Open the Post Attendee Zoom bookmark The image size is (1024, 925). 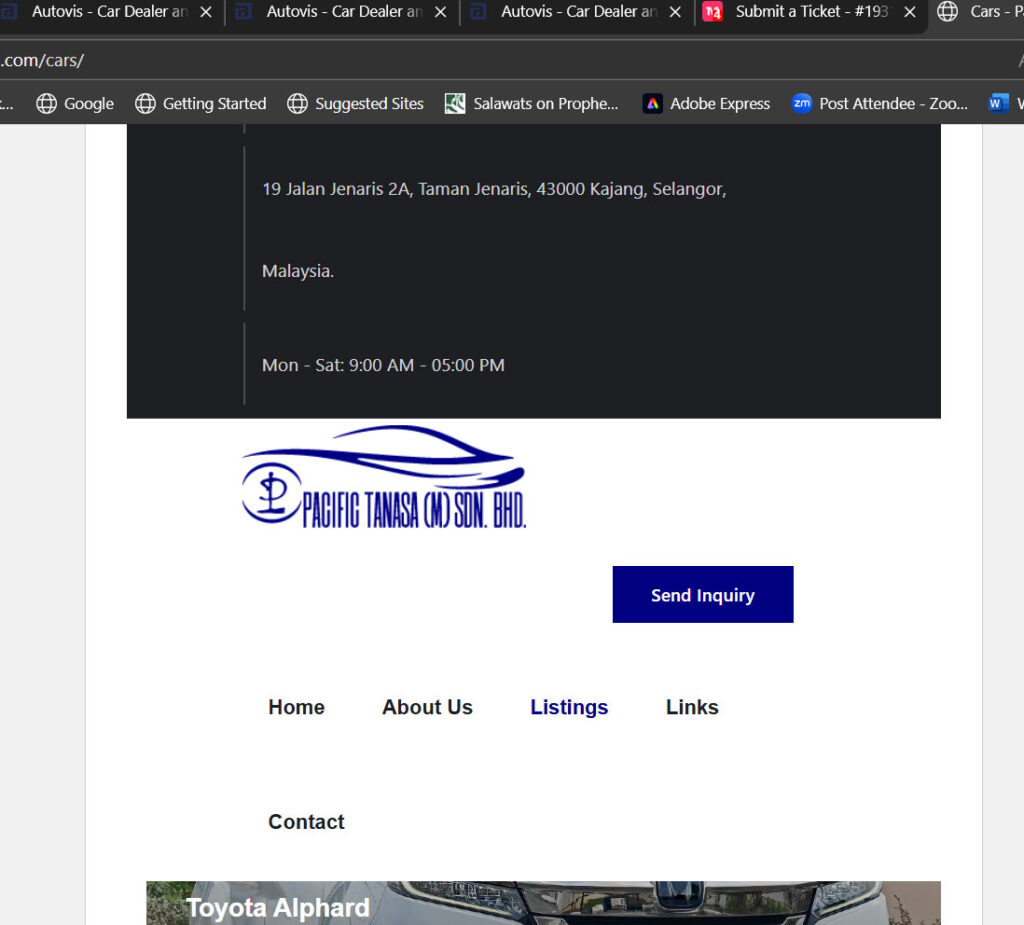click(x=879, y=103)
